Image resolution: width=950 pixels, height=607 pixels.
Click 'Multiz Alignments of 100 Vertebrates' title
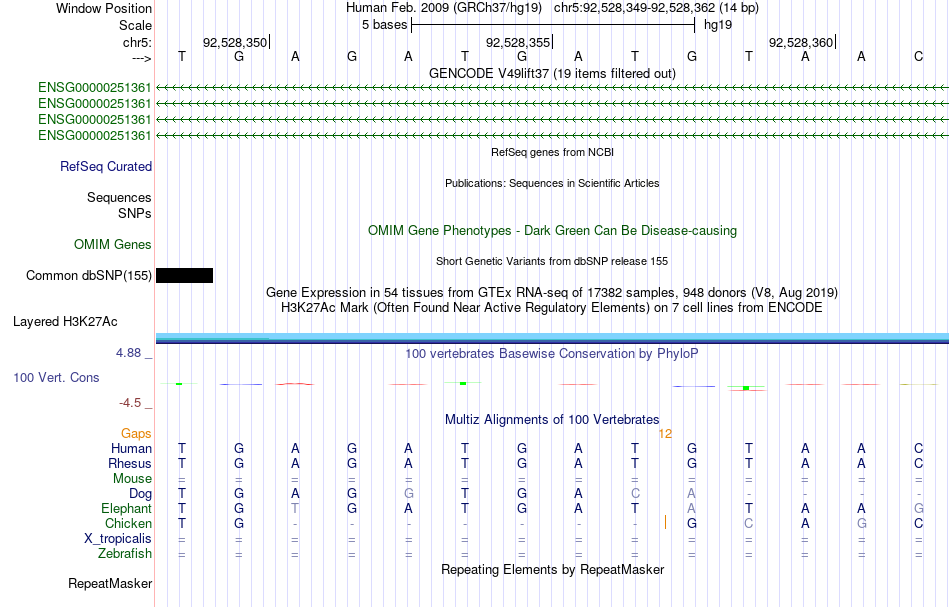pyautogui.click(x=552, y=420)
